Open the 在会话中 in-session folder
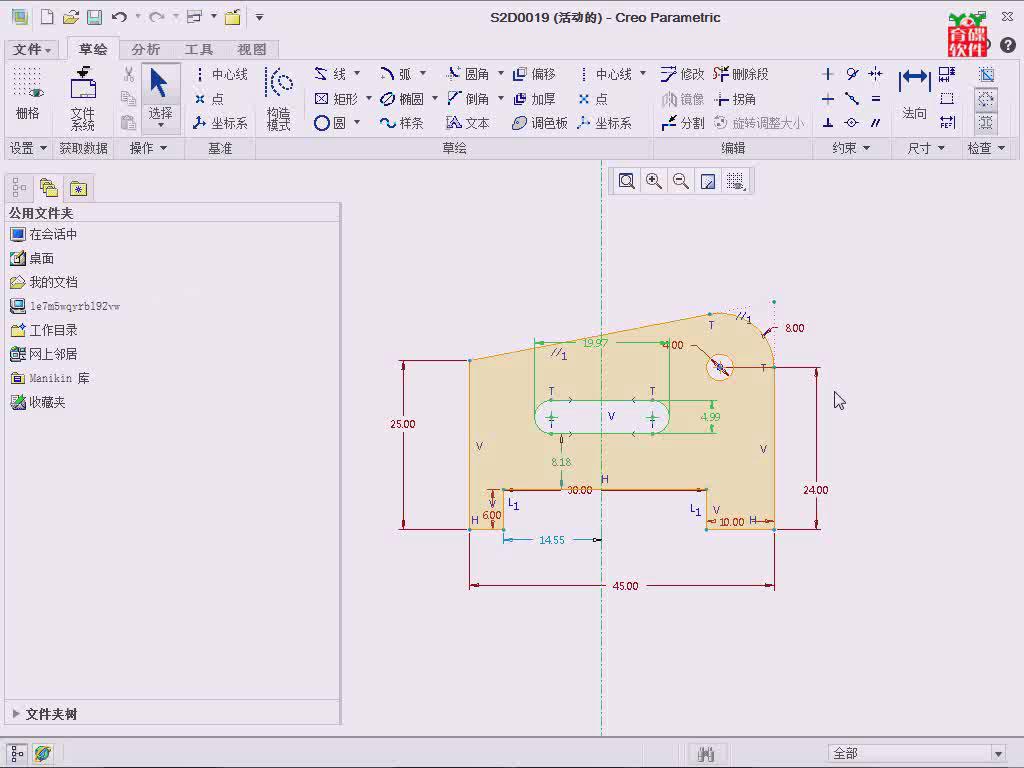The width and height of the screenshot is (1024, 768). [x=44, y=234]
